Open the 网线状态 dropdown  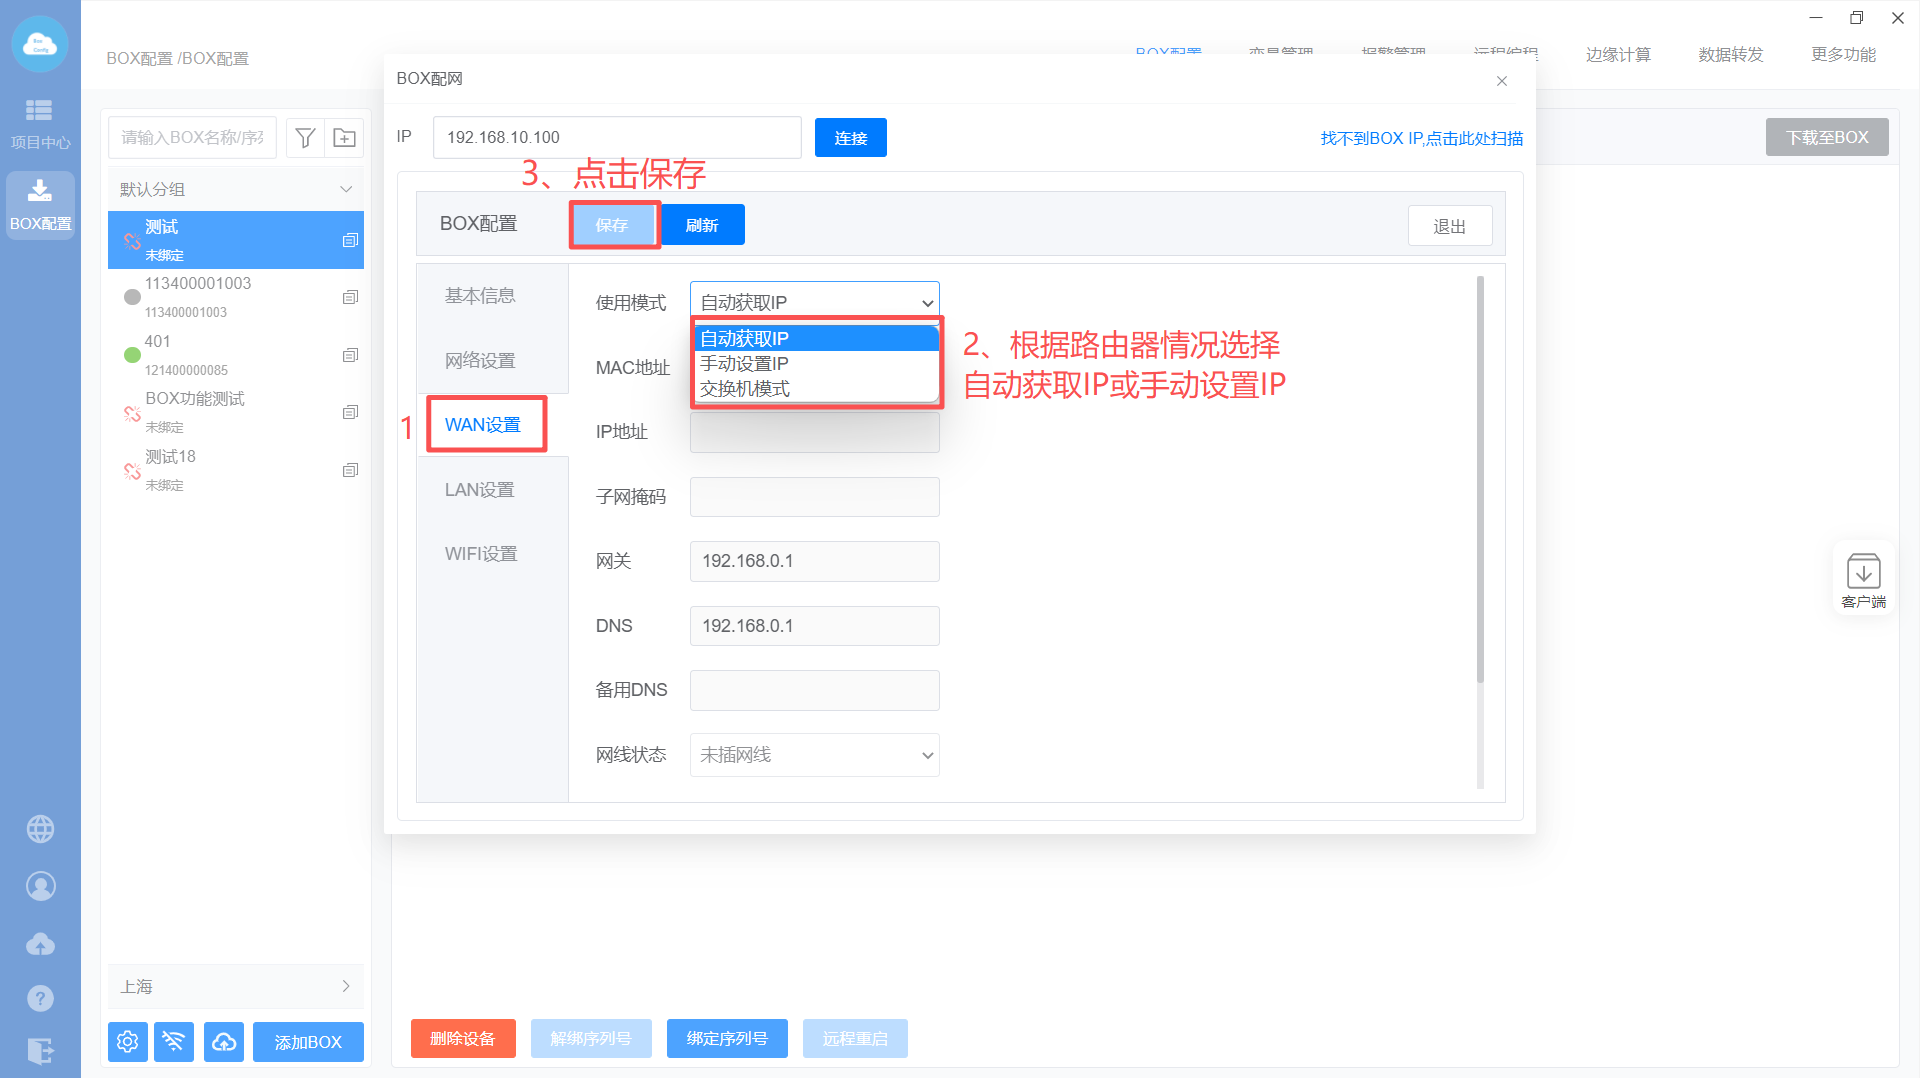pos(814,755)
